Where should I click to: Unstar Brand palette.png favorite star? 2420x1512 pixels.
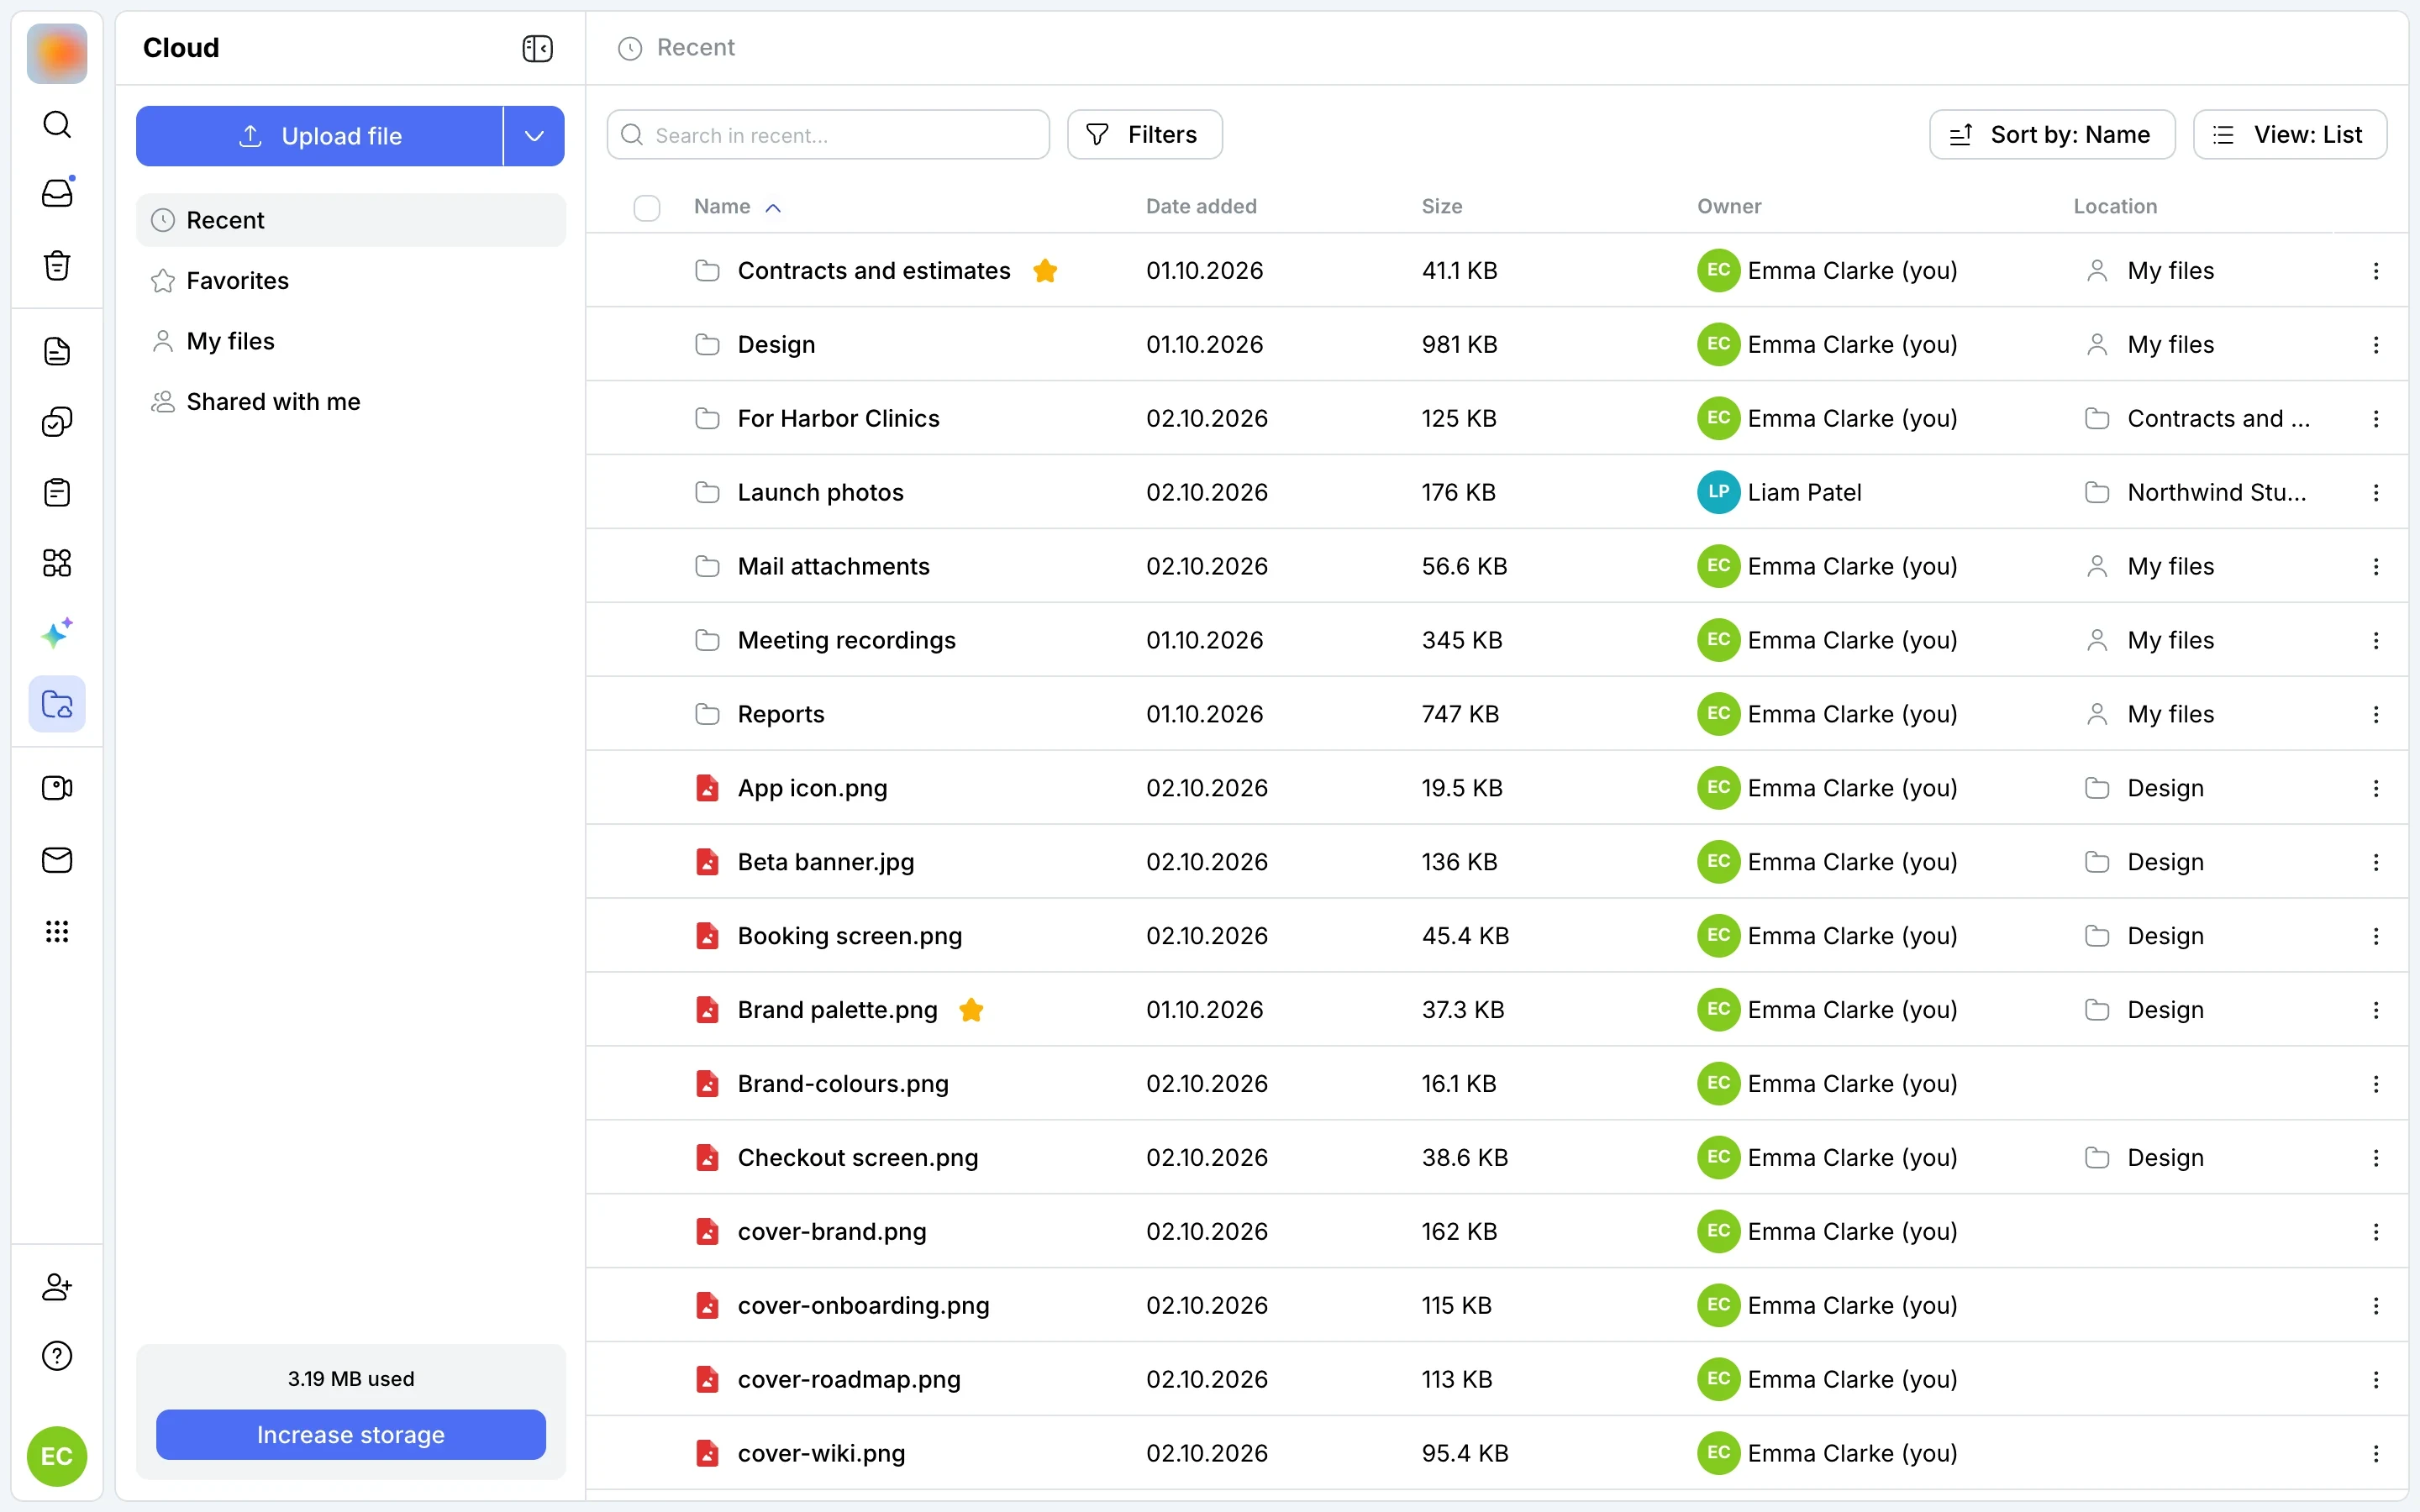click(x=971, y=1010)
